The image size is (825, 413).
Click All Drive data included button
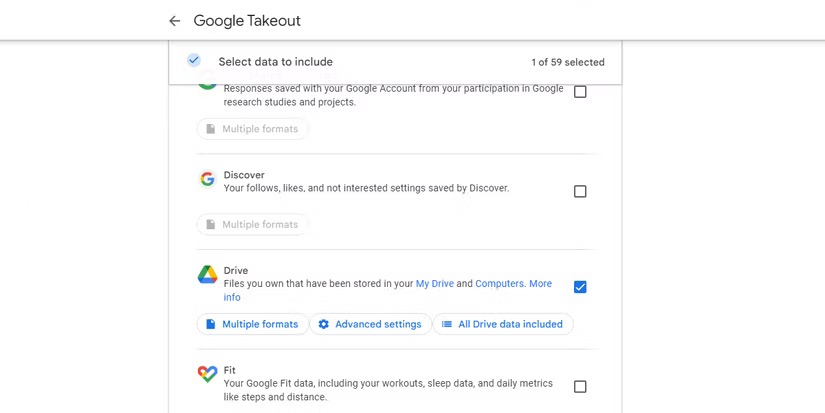click(503, 325)
